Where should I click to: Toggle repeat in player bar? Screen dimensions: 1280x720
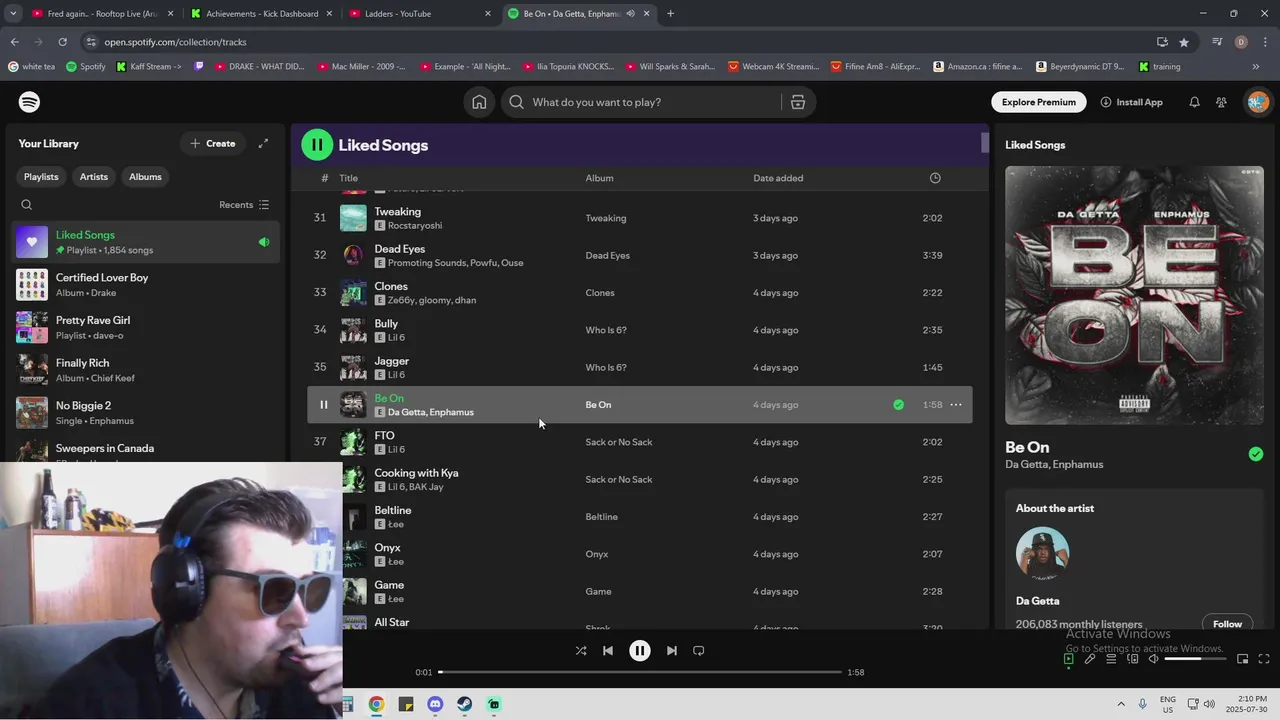(x=699, y=651)
